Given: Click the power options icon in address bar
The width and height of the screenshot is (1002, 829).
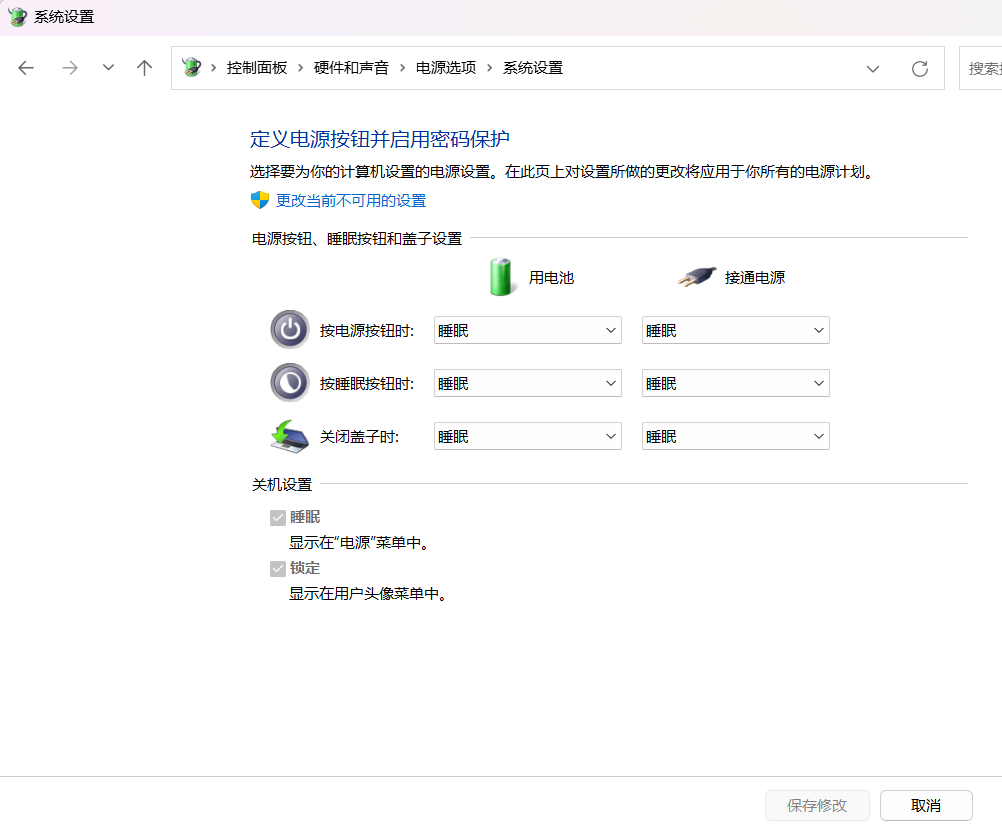Looking at the screenshot, I should pos(191,68).
